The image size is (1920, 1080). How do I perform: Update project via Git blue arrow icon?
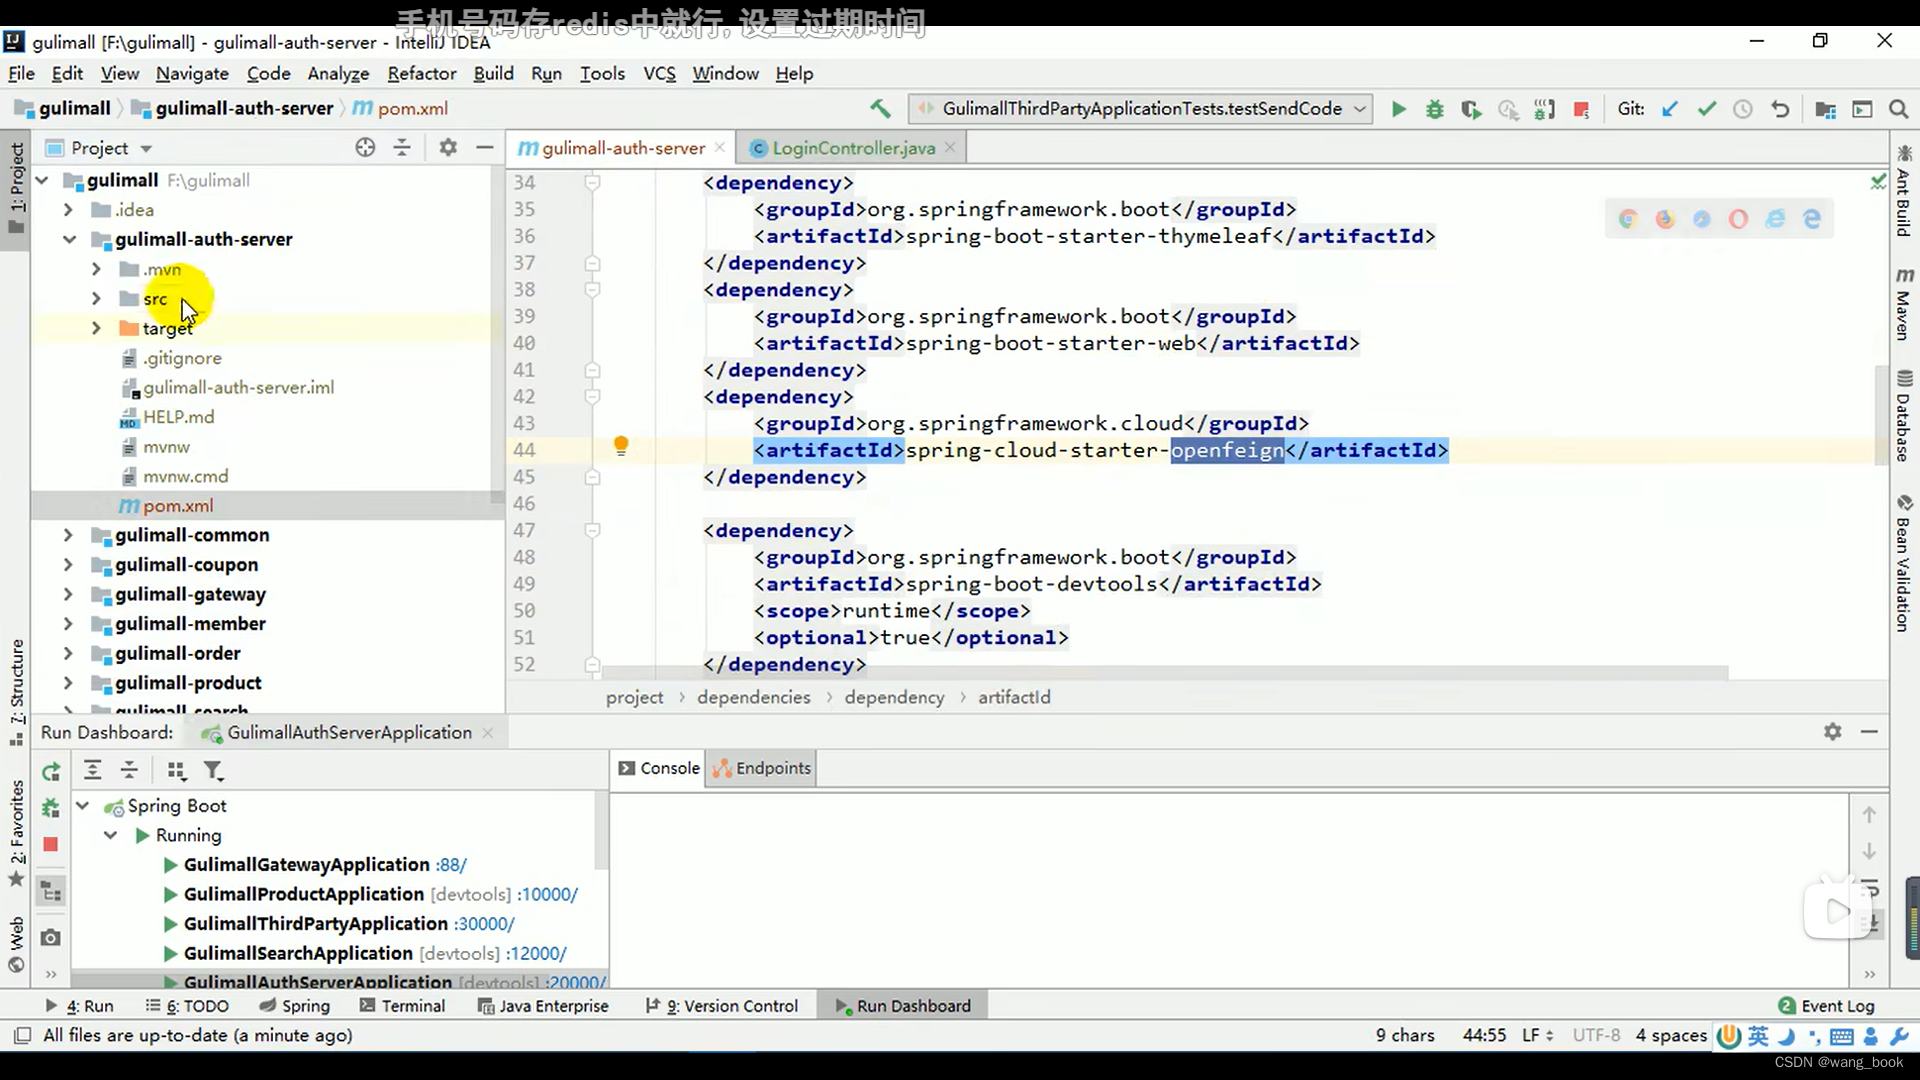coord(1669,109)
